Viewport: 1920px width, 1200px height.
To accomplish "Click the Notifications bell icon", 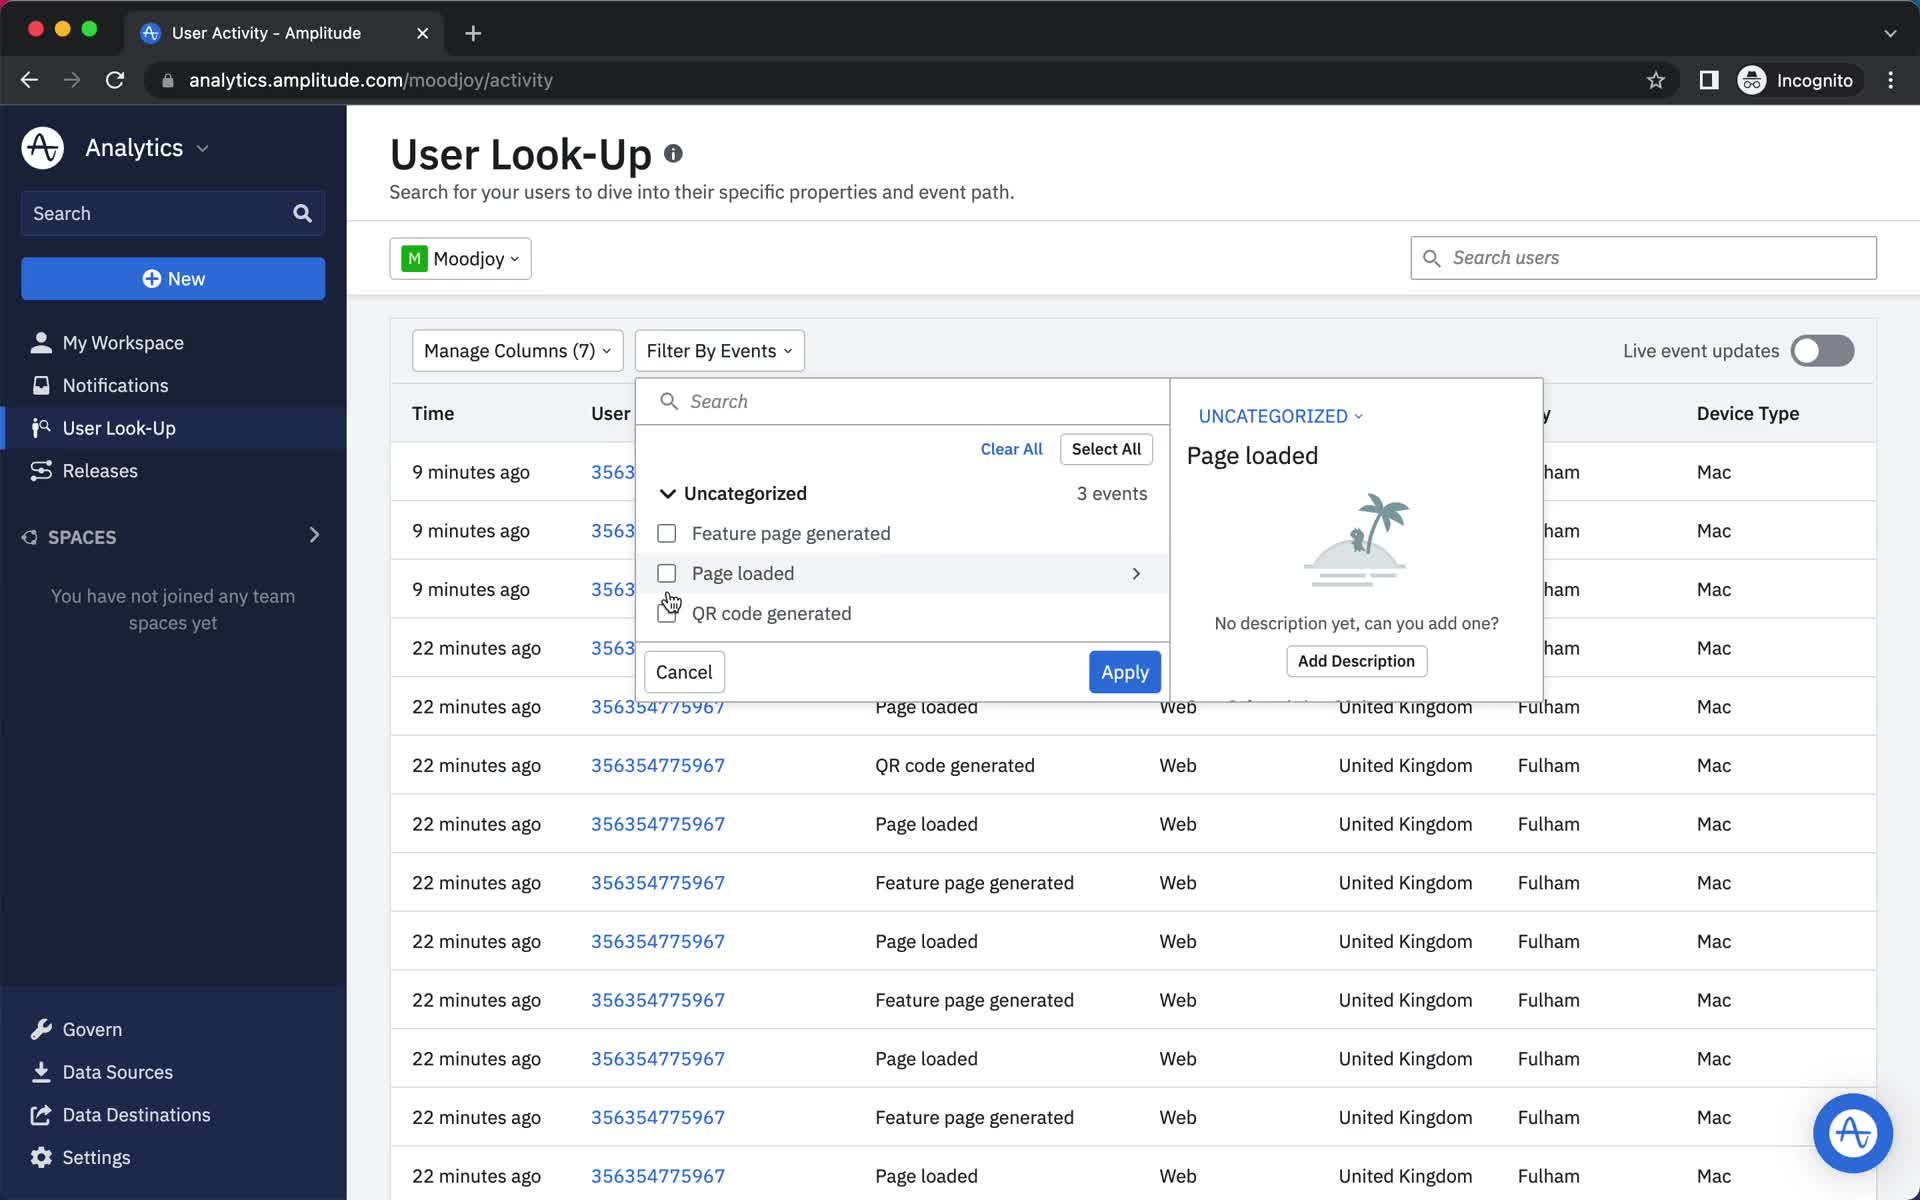I will (39, 384).
